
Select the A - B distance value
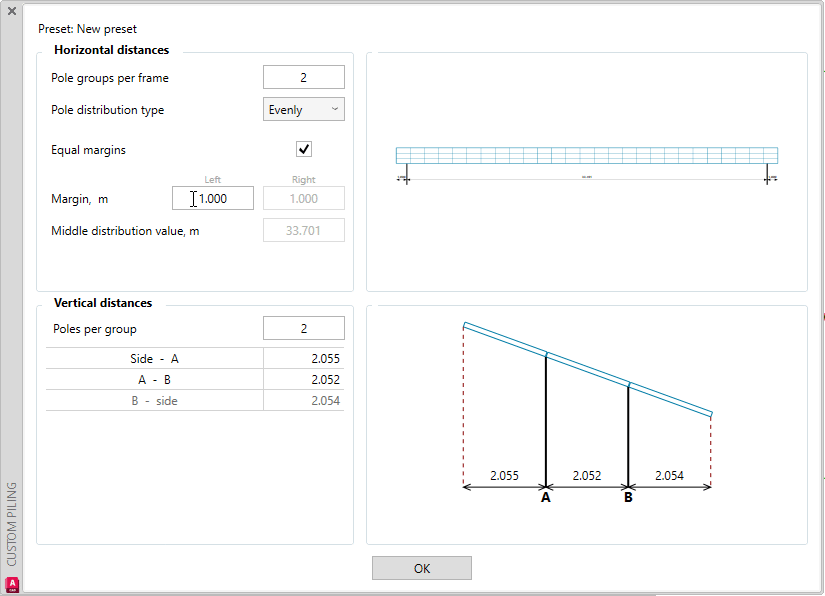304,380
